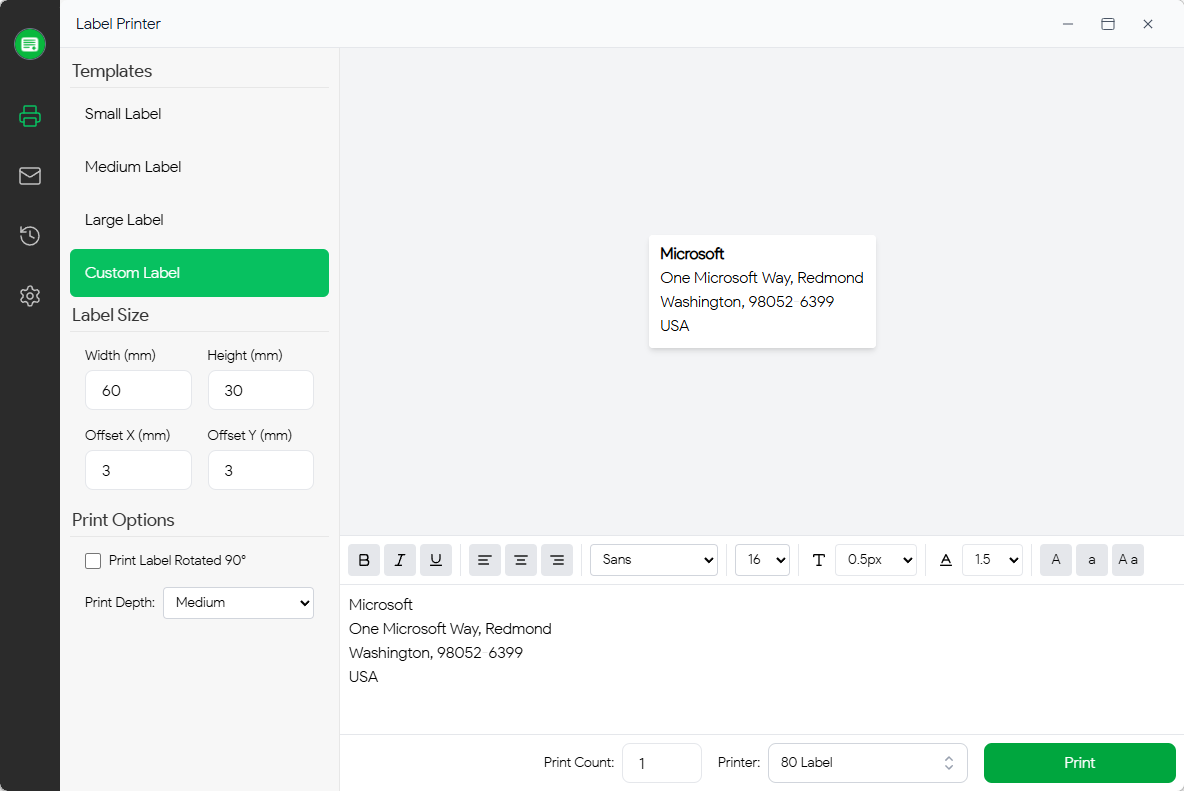Click 'Microsoft' line in the text editor
Screen dimensions: 1184x791
click(381, 605)
